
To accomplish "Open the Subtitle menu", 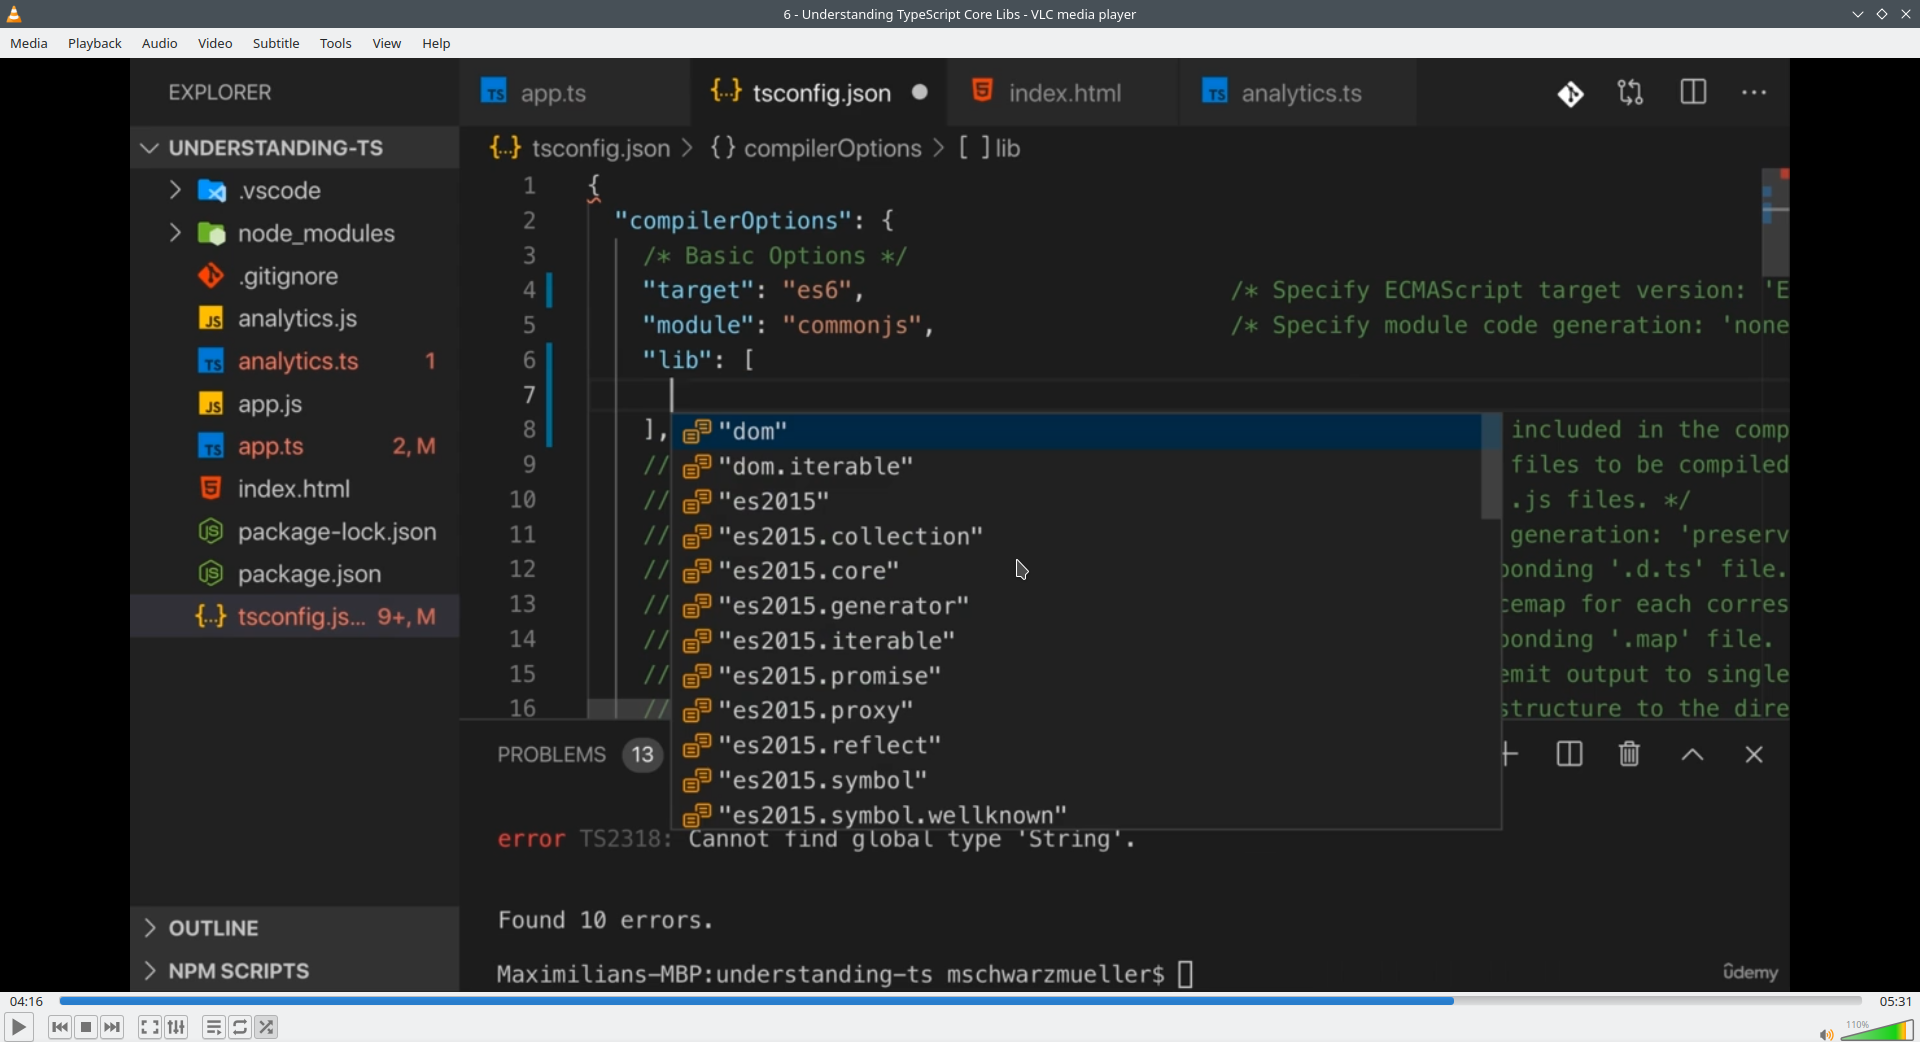I will click(x=276, y=44).
